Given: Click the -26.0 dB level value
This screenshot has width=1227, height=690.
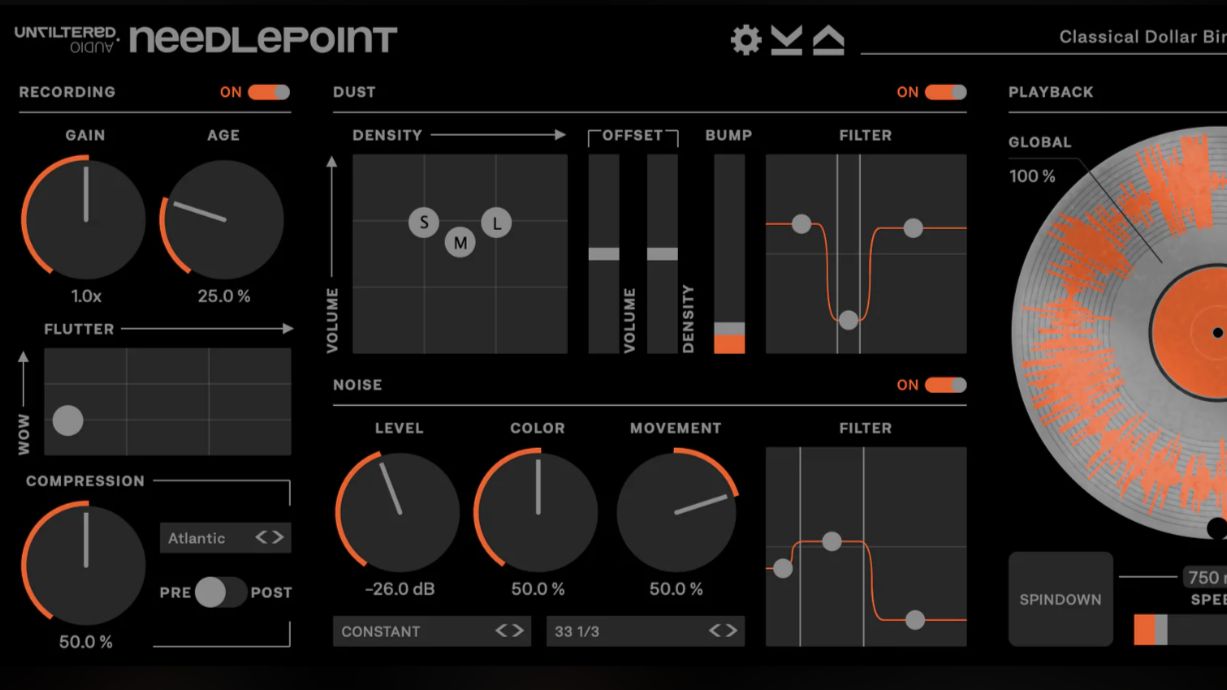Looking at the screenshot, I should 399,589.
